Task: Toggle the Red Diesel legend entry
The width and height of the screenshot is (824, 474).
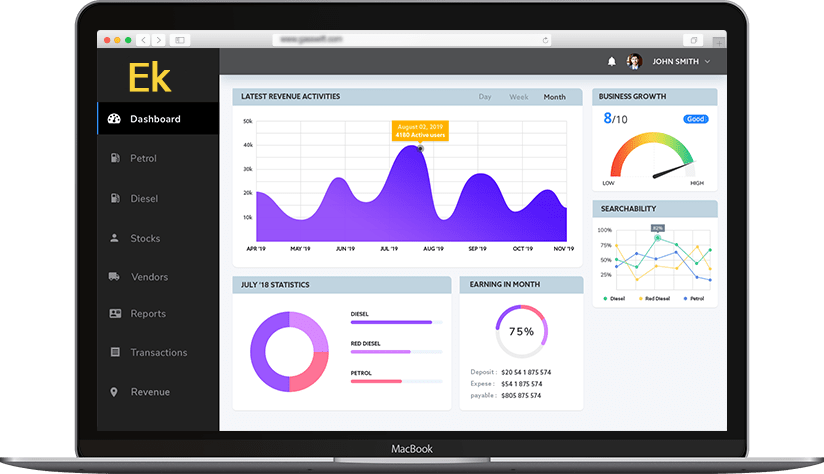Action: pyautogui.click(x=654, y=298)
